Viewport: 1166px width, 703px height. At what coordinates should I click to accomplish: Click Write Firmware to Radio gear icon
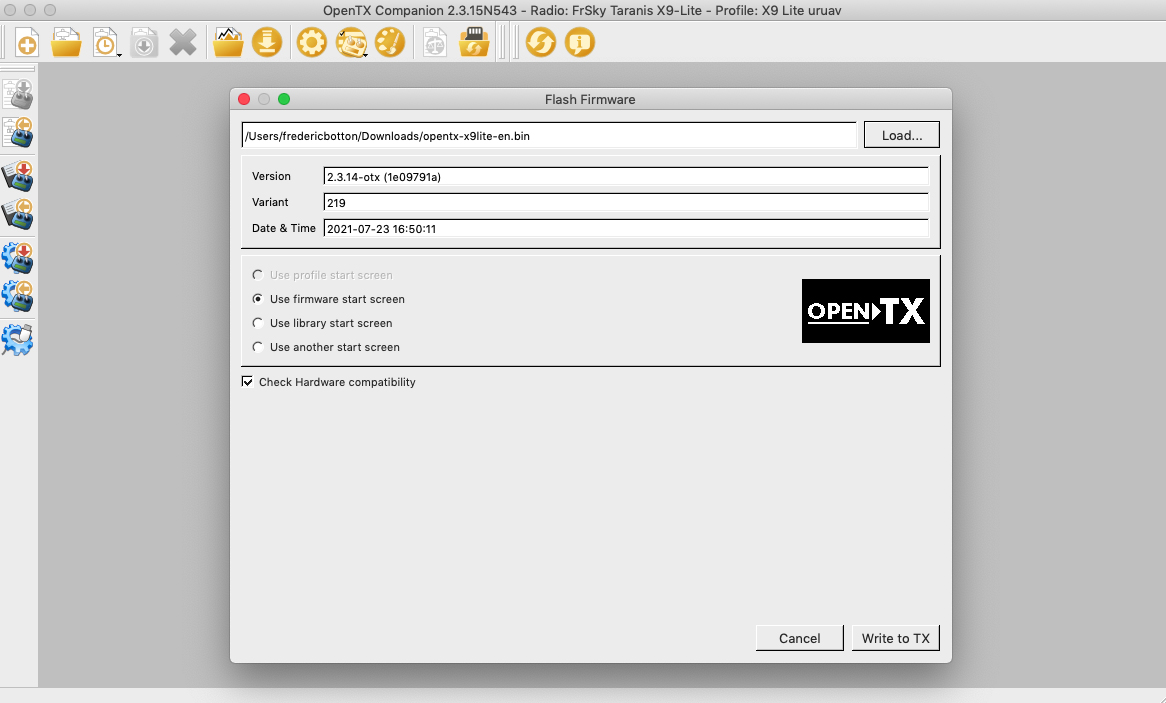coord(18,258)
